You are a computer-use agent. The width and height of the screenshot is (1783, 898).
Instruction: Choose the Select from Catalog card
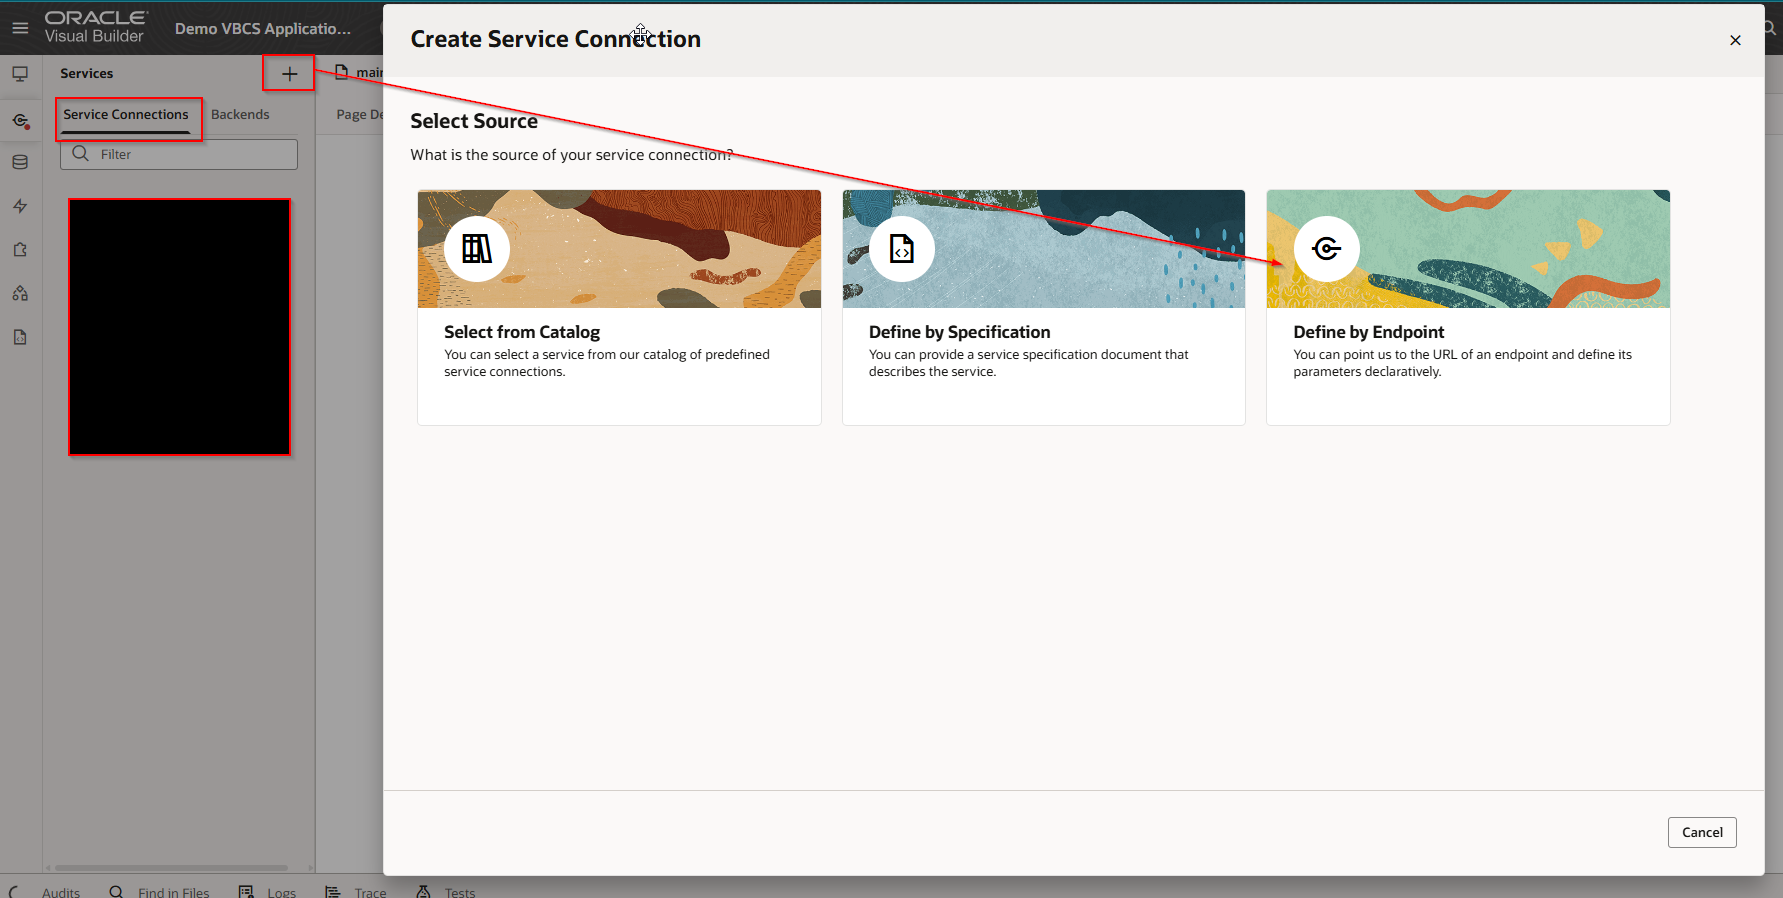point(619,307)
